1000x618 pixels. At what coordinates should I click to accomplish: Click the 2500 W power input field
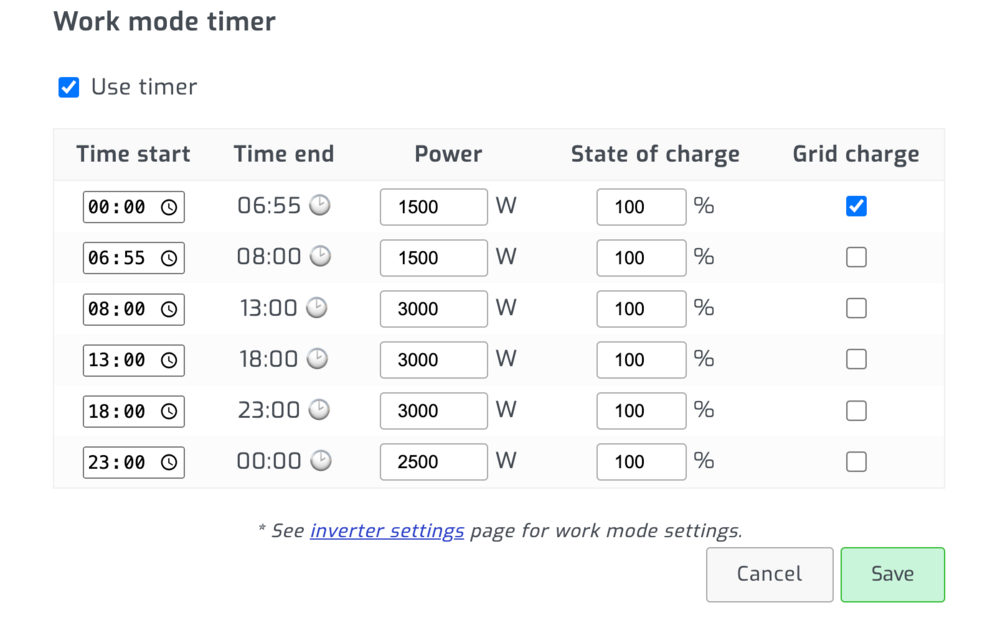coord(433,462)
